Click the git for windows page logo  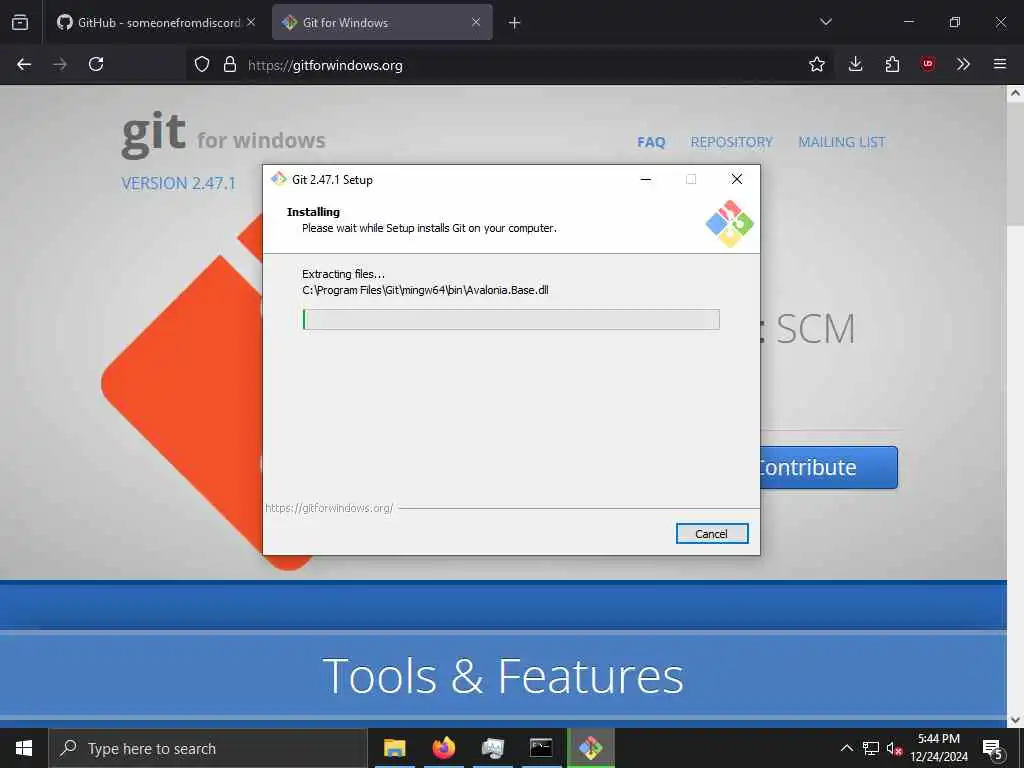tap(223, 135)
